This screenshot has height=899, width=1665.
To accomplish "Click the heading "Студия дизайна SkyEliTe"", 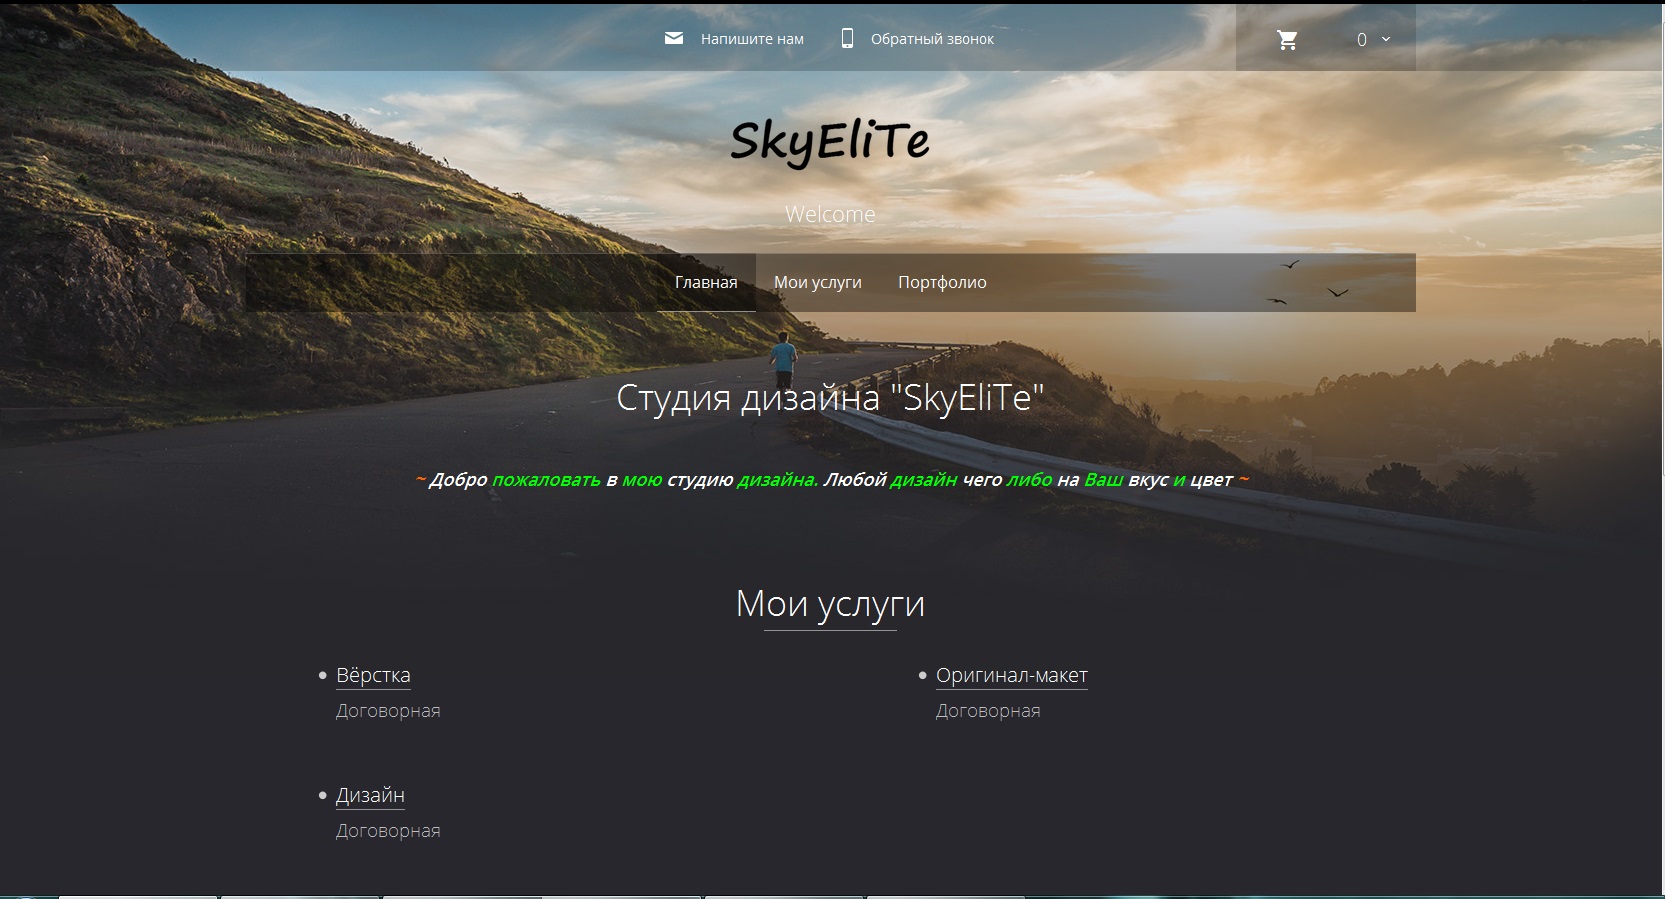I will [x=830, y=398].
